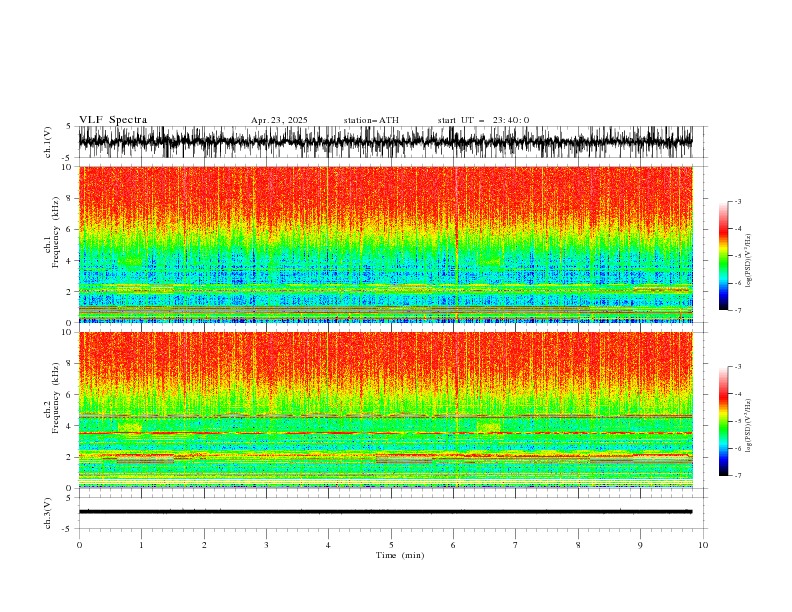Click time axis tick label '10'
The width and height of the screenshot is (792, 612).
coord(703,545)
